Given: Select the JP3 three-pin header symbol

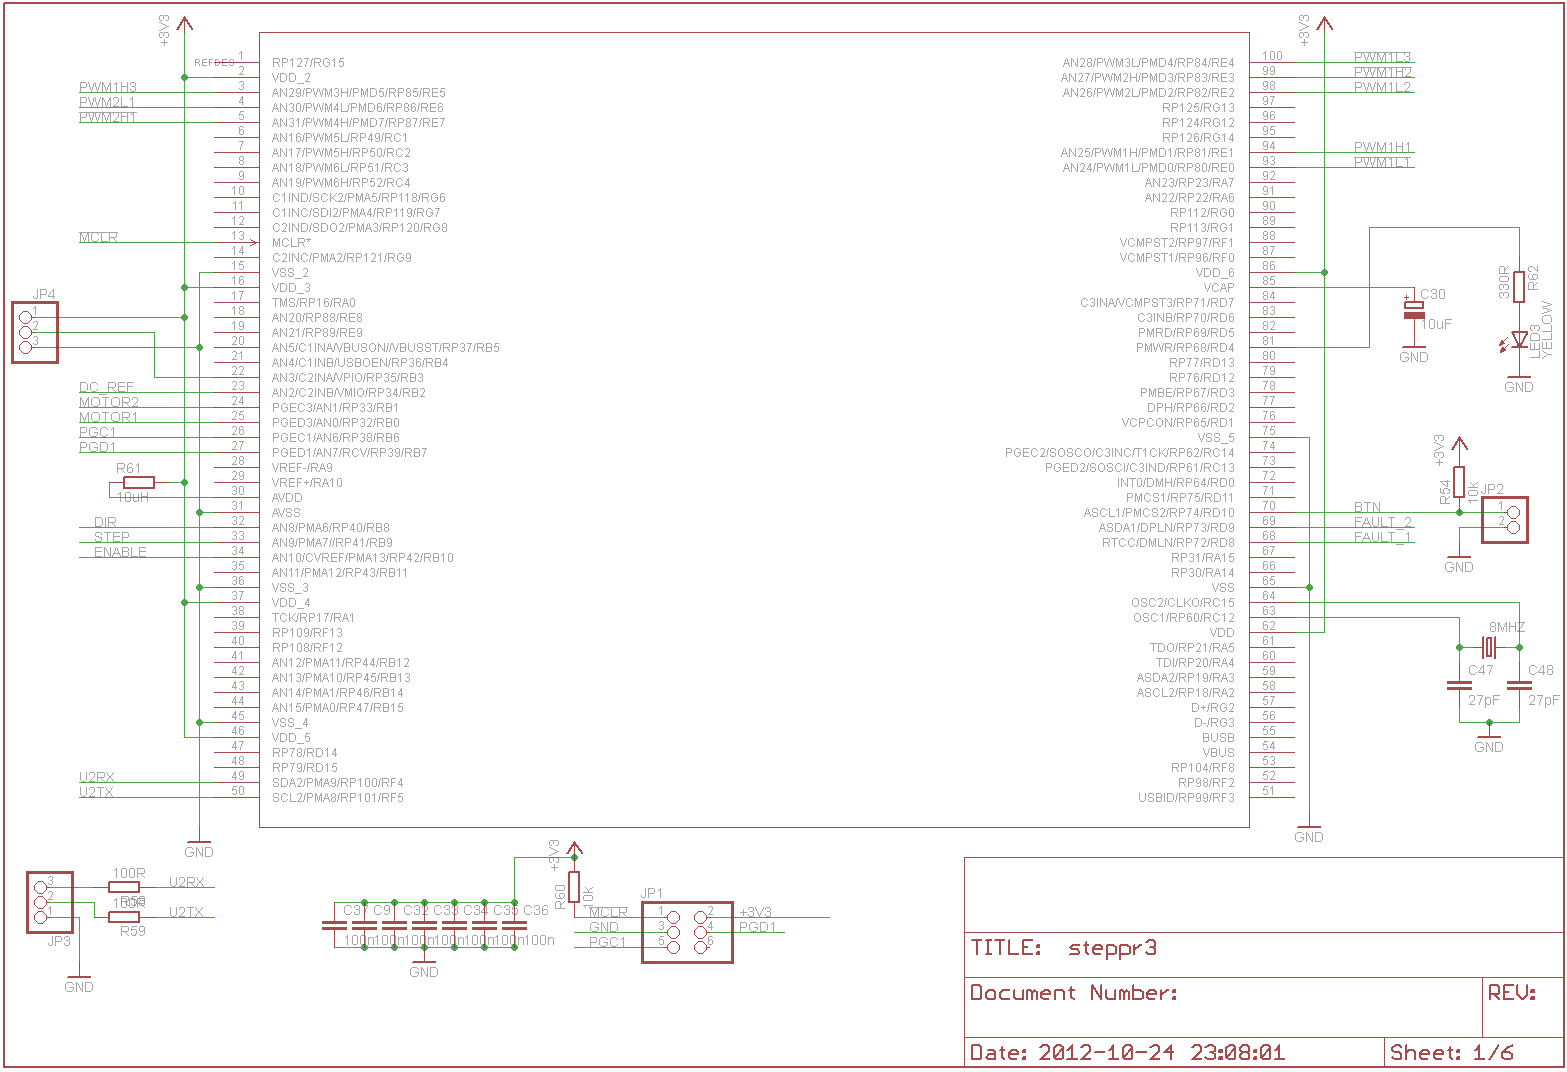Looking at the screenshot, I should point(50,902).
